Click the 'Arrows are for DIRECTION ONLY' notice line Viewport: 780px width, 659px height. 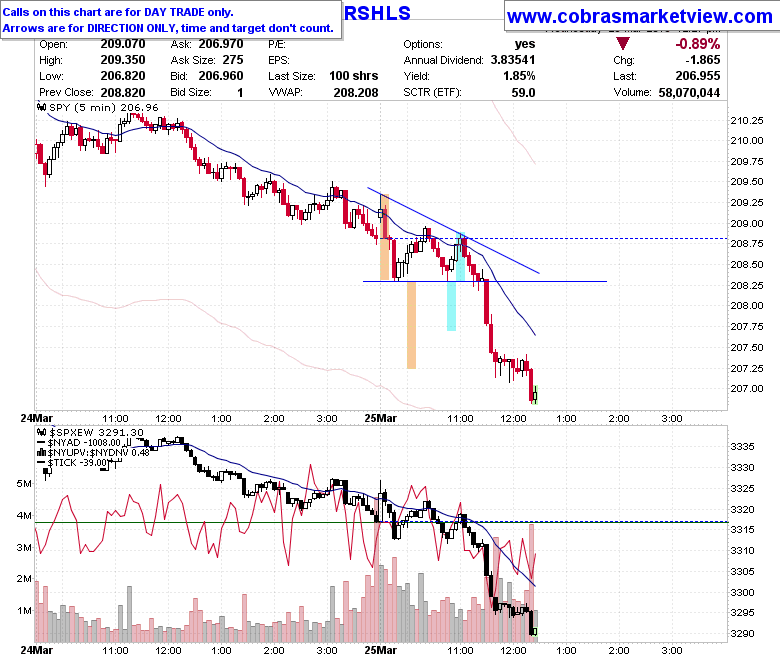168,28
